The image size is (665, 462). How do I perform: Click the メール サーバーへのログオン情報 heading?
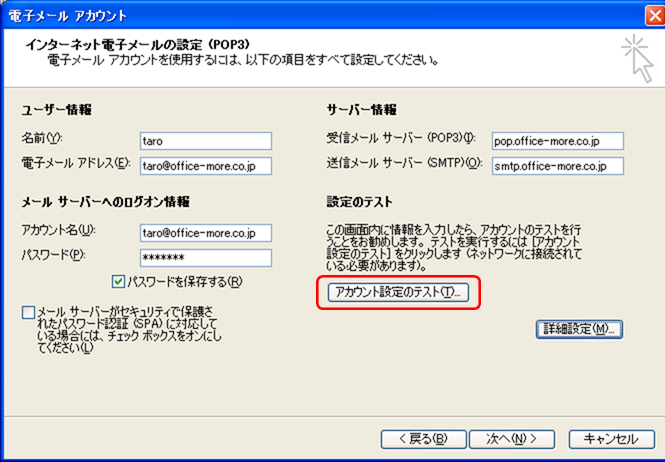coord(106,202)
